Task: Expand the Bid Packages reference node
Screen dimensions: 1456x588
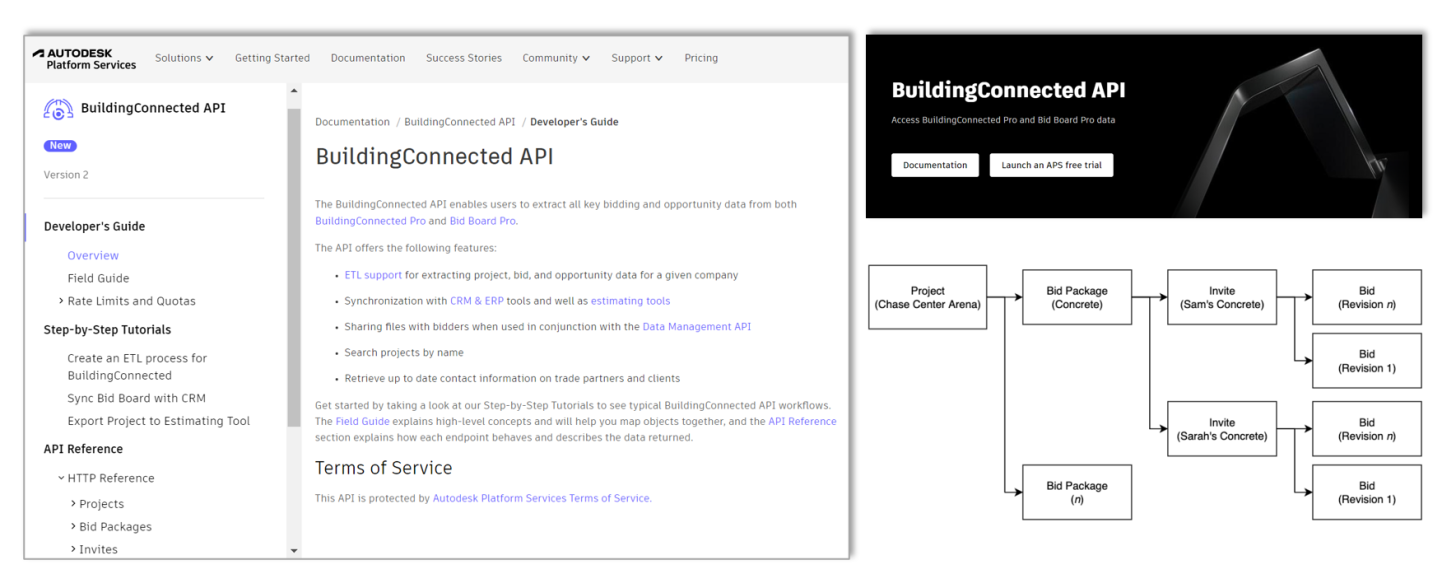Action: (111, 527)
